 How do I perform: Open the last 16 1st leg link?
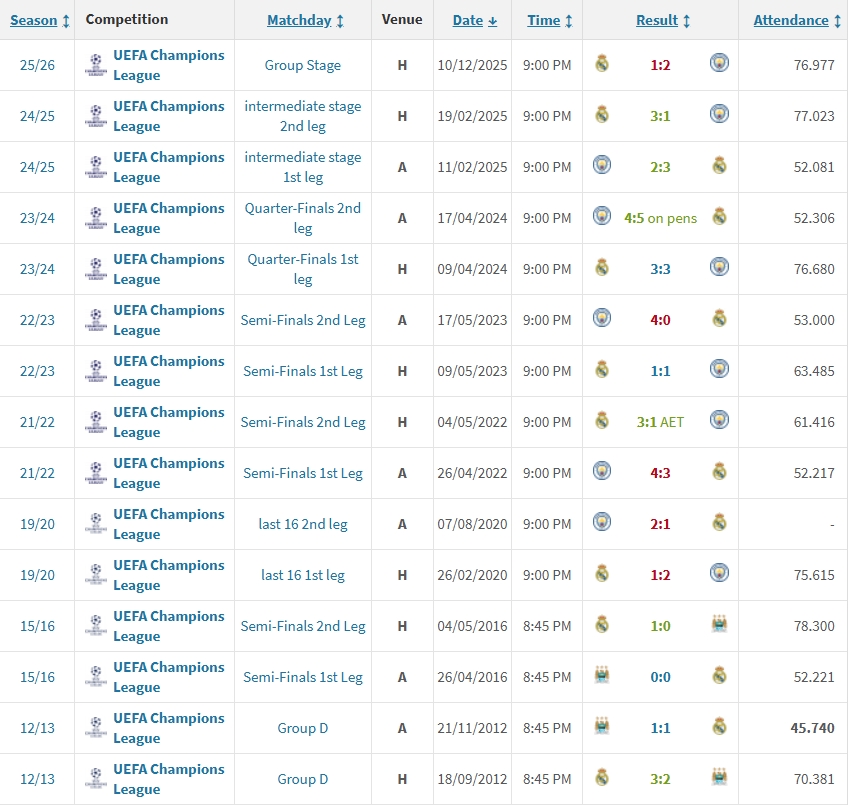(x=303, y=575)
